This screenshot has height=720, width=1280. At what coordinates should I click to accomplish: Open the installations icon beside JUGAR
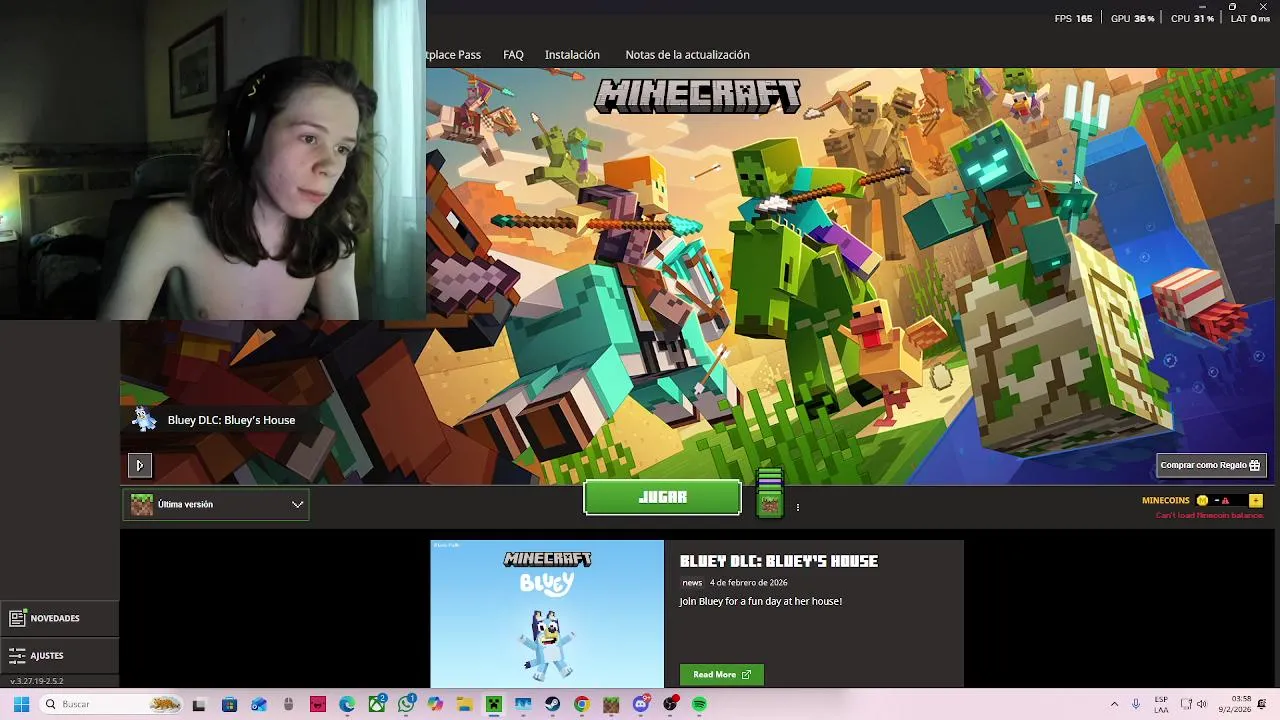coord(769,493)
